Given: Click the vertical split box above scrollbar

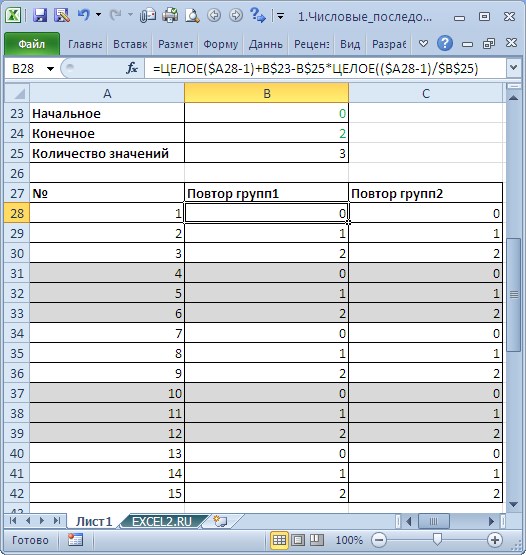Looking at the screenshot, I should (514, 86).
